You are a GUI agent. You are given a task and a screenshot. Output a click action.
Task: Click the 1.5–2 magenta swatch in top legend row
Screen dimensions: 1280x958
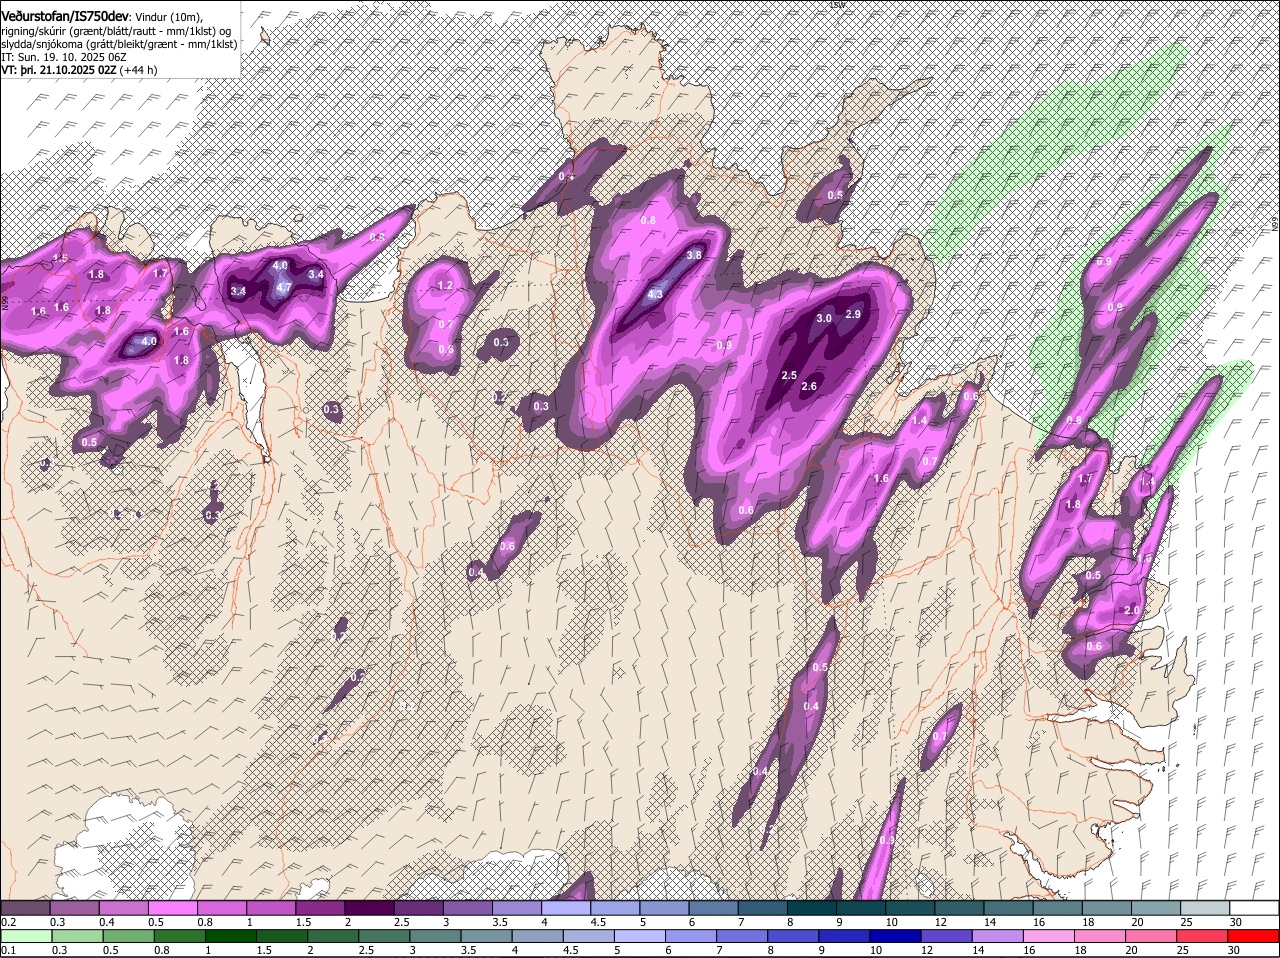320,908
